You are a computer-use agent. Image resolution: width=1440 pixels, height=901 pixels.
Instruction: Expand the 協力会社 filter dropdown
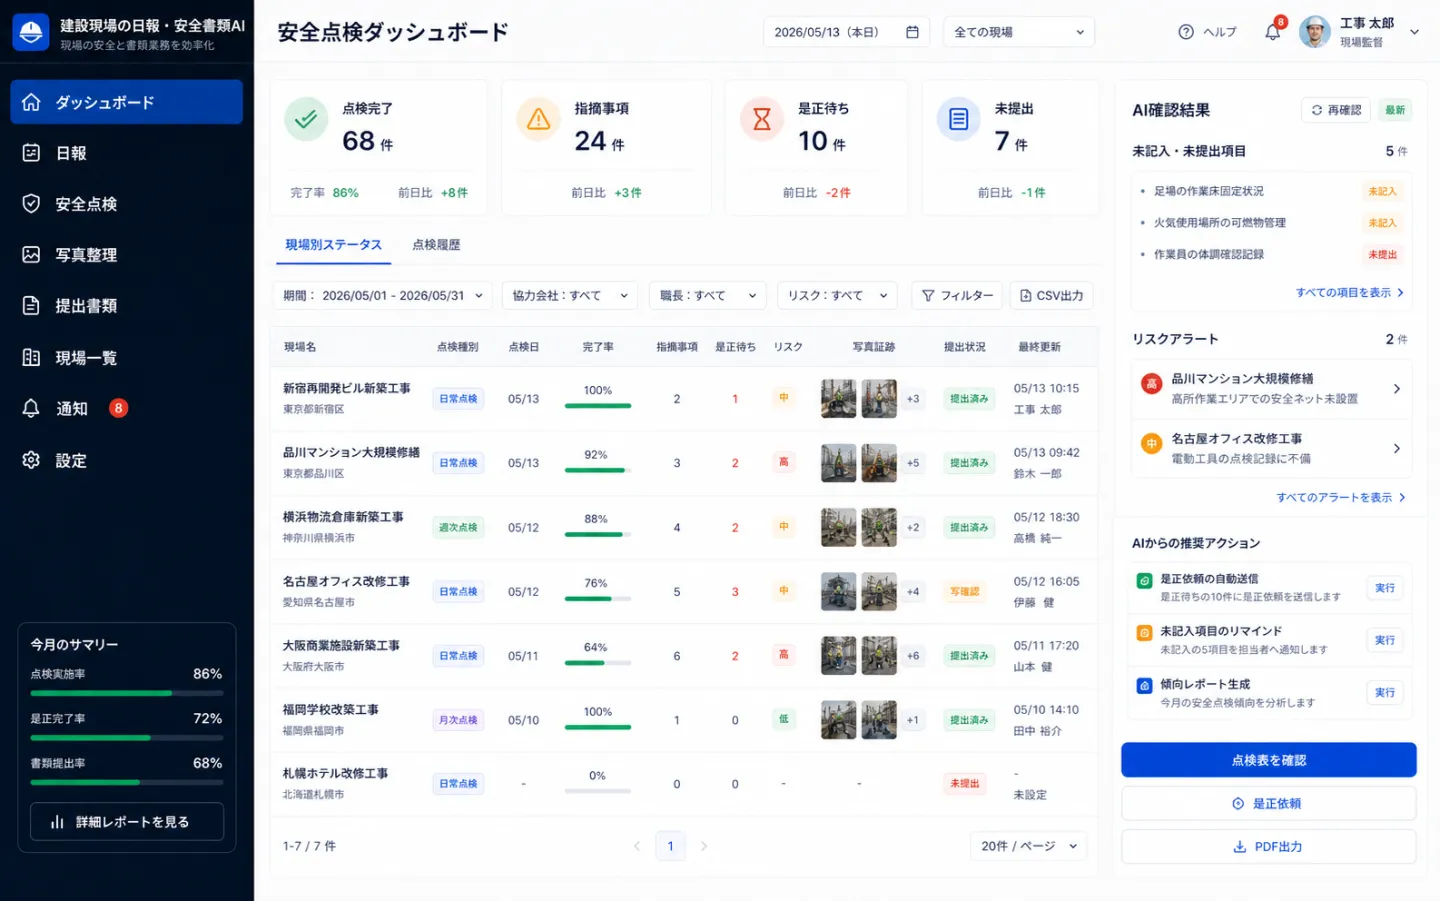click(x=570, y=296)
